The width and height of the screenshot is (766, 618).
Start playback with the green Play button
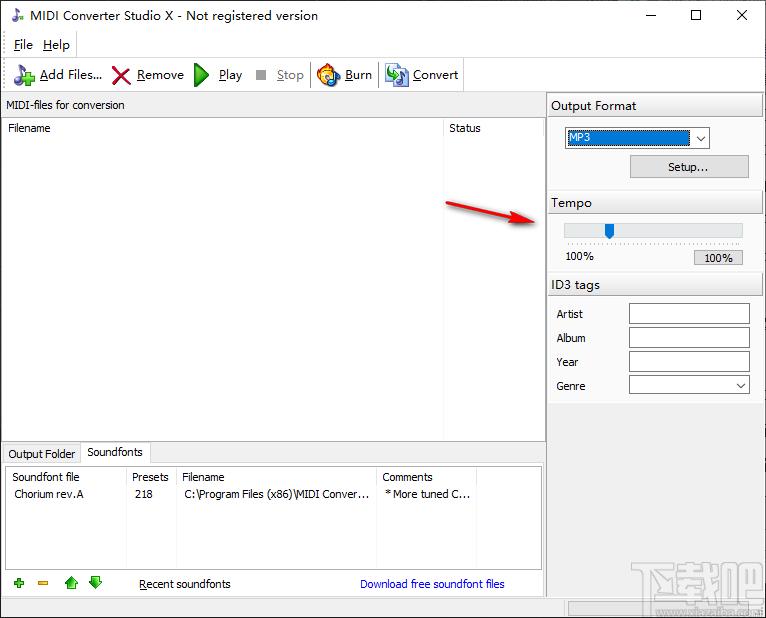[x=218, y=75]
